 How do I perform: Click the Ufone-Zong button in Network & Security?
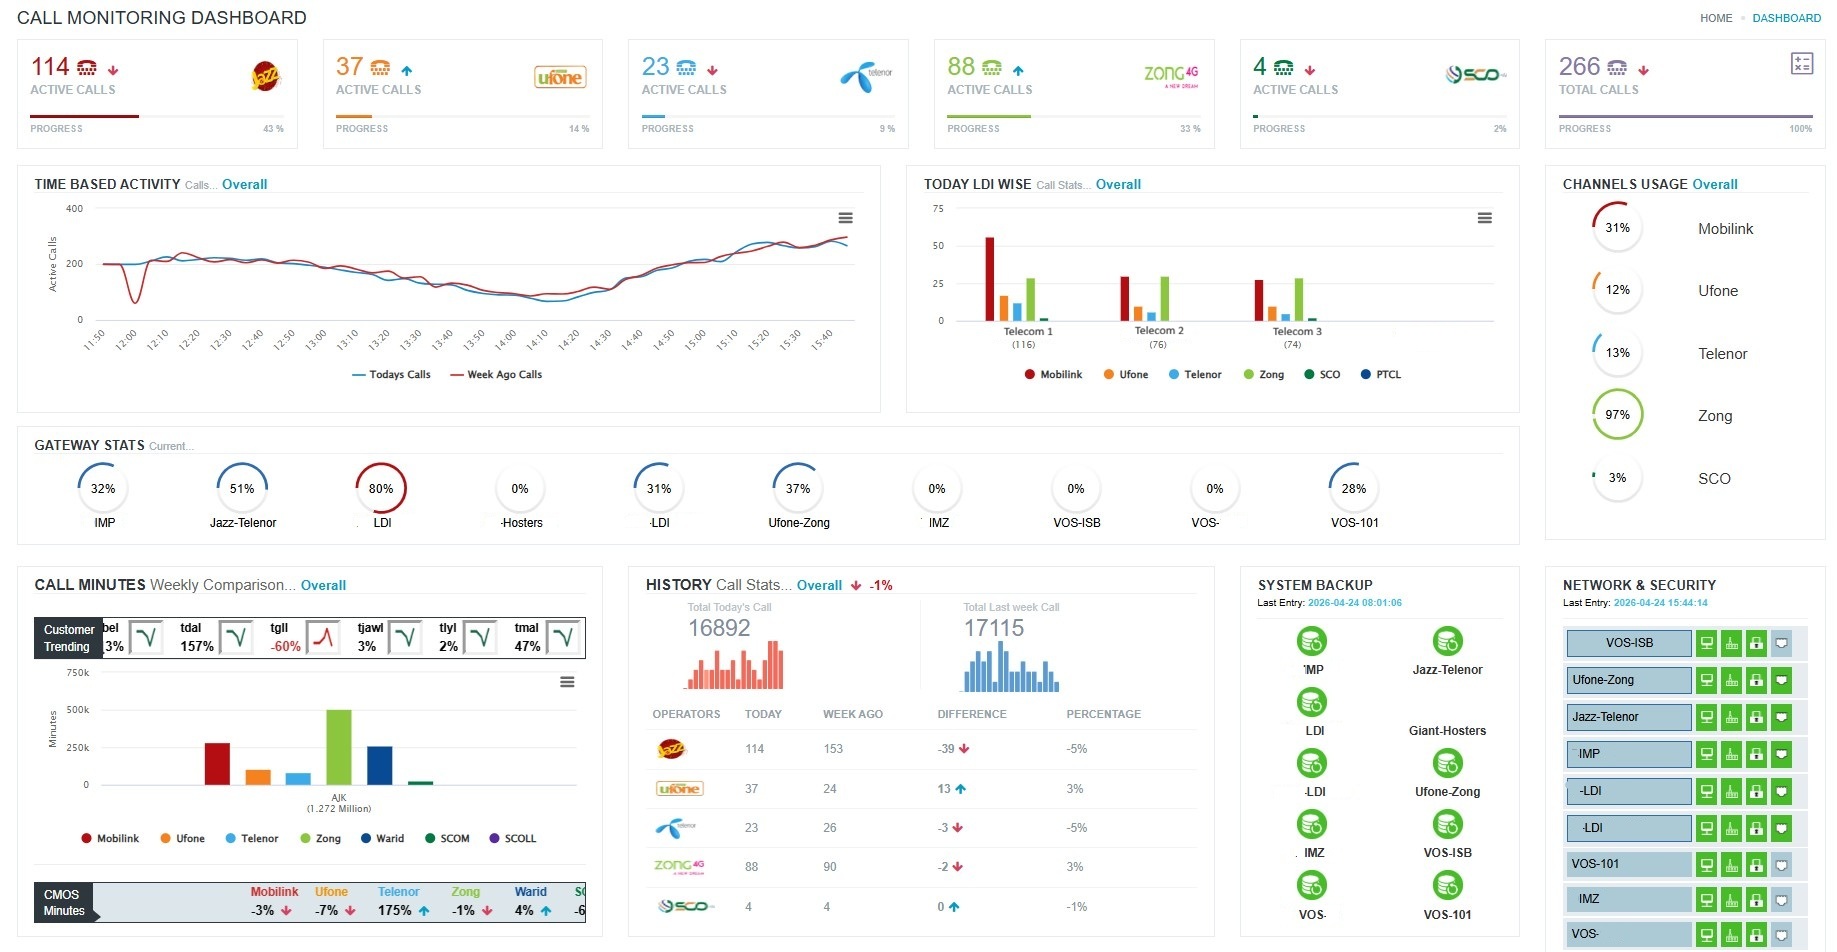pyautogui.click(x=1629, y=680)
